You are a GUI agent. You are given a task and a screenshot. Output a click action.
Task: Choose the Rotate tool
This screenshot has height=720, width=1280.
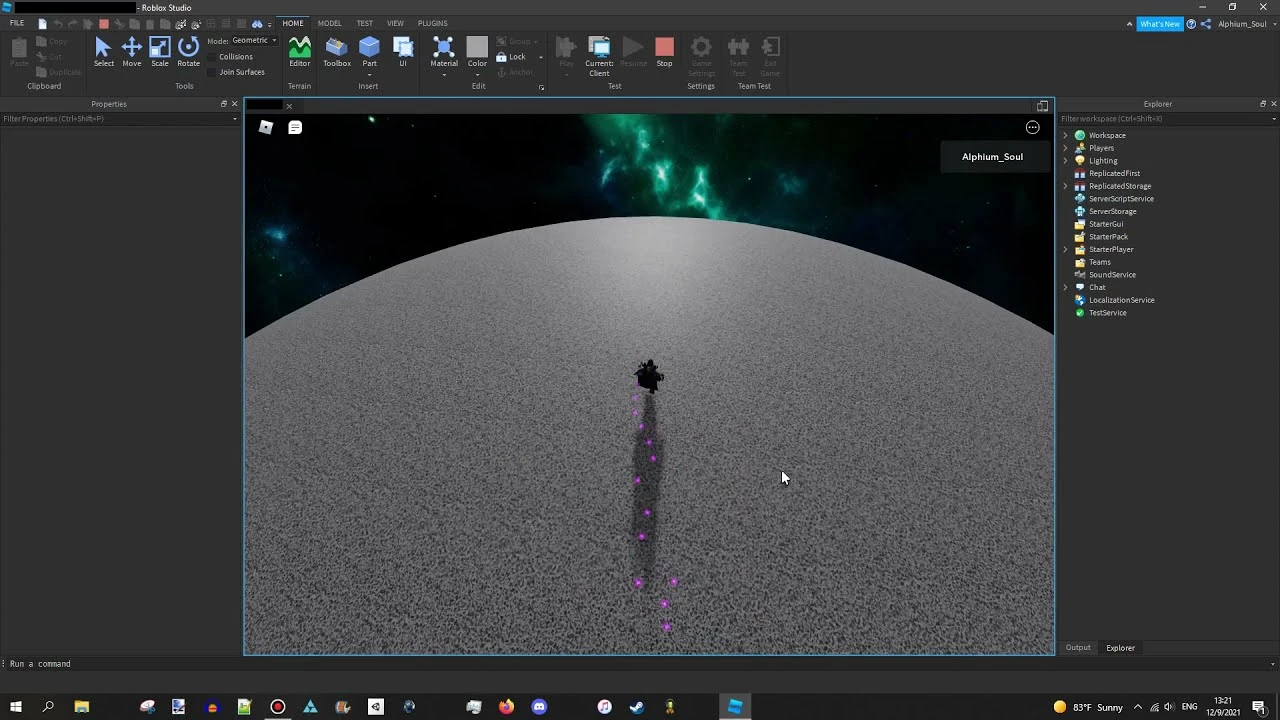[188, 52]
